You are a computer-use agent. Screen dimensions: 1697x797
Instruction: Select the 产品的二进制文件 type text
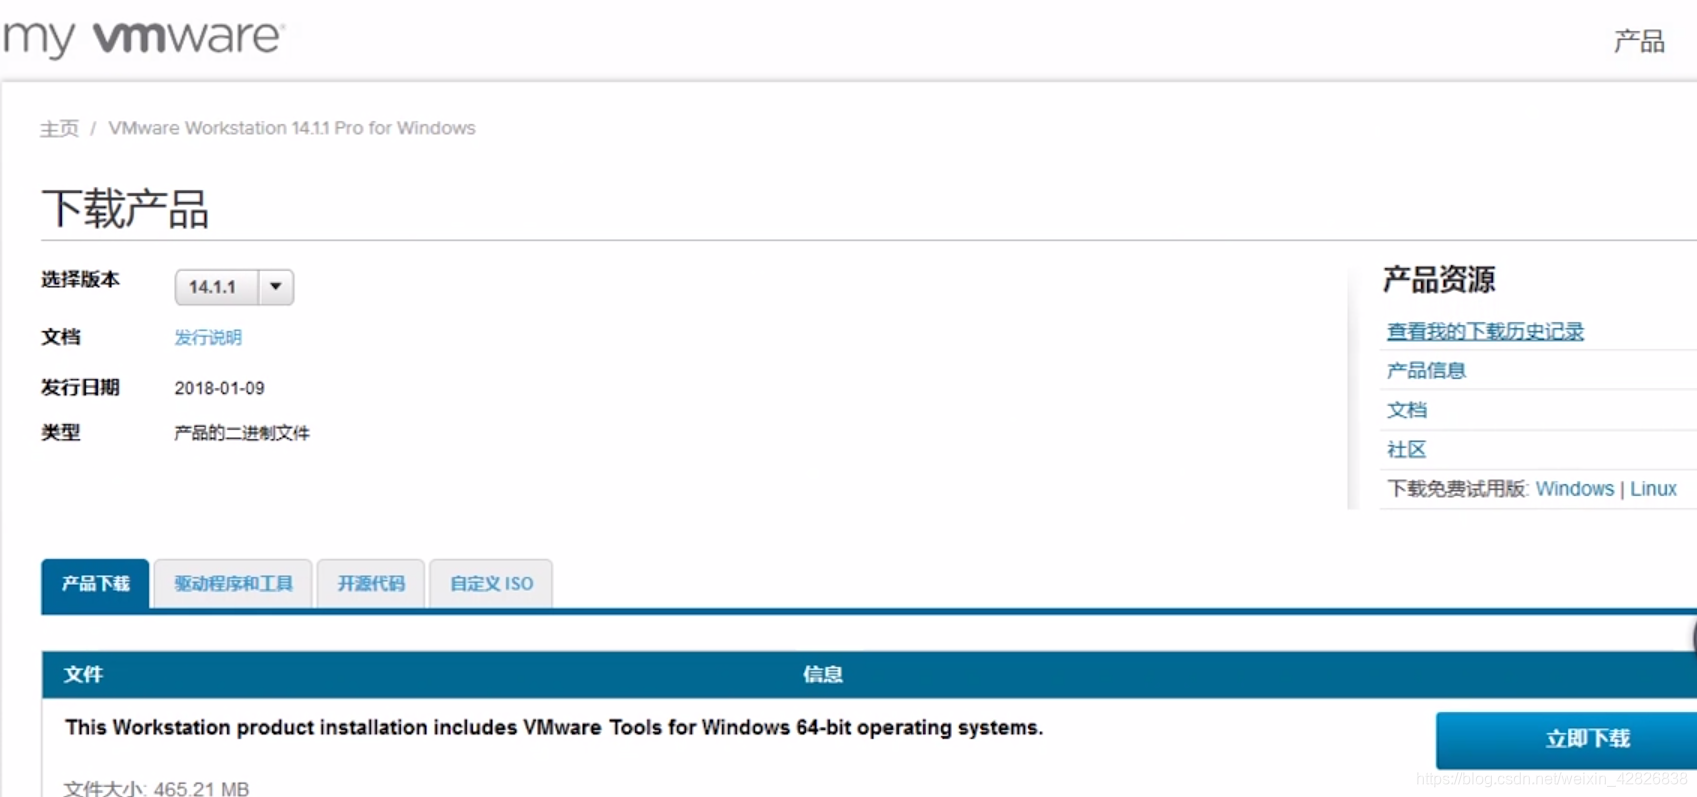coord(242,432)
